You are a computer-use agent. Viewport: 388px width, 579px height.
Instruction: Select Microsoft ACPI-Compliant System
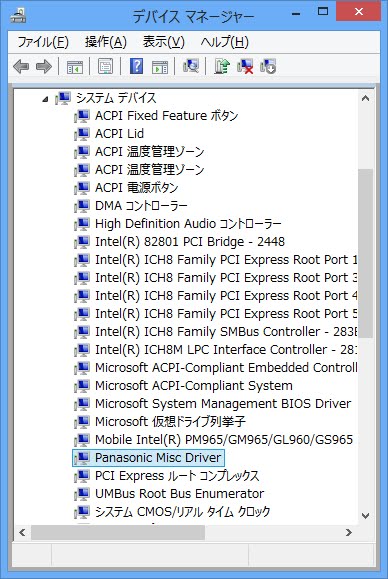194,386
